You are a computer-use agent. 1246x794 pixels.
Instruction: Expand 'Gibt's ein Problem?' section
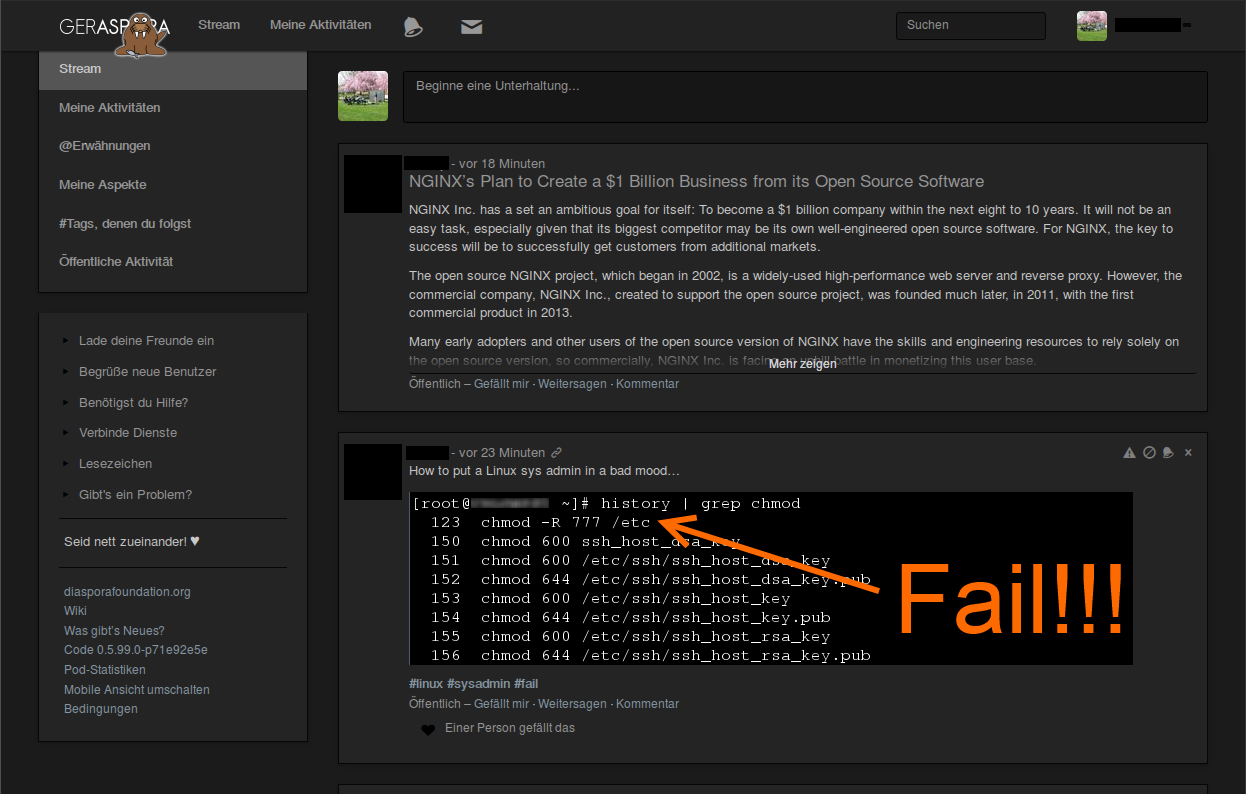tap(135, 495)
